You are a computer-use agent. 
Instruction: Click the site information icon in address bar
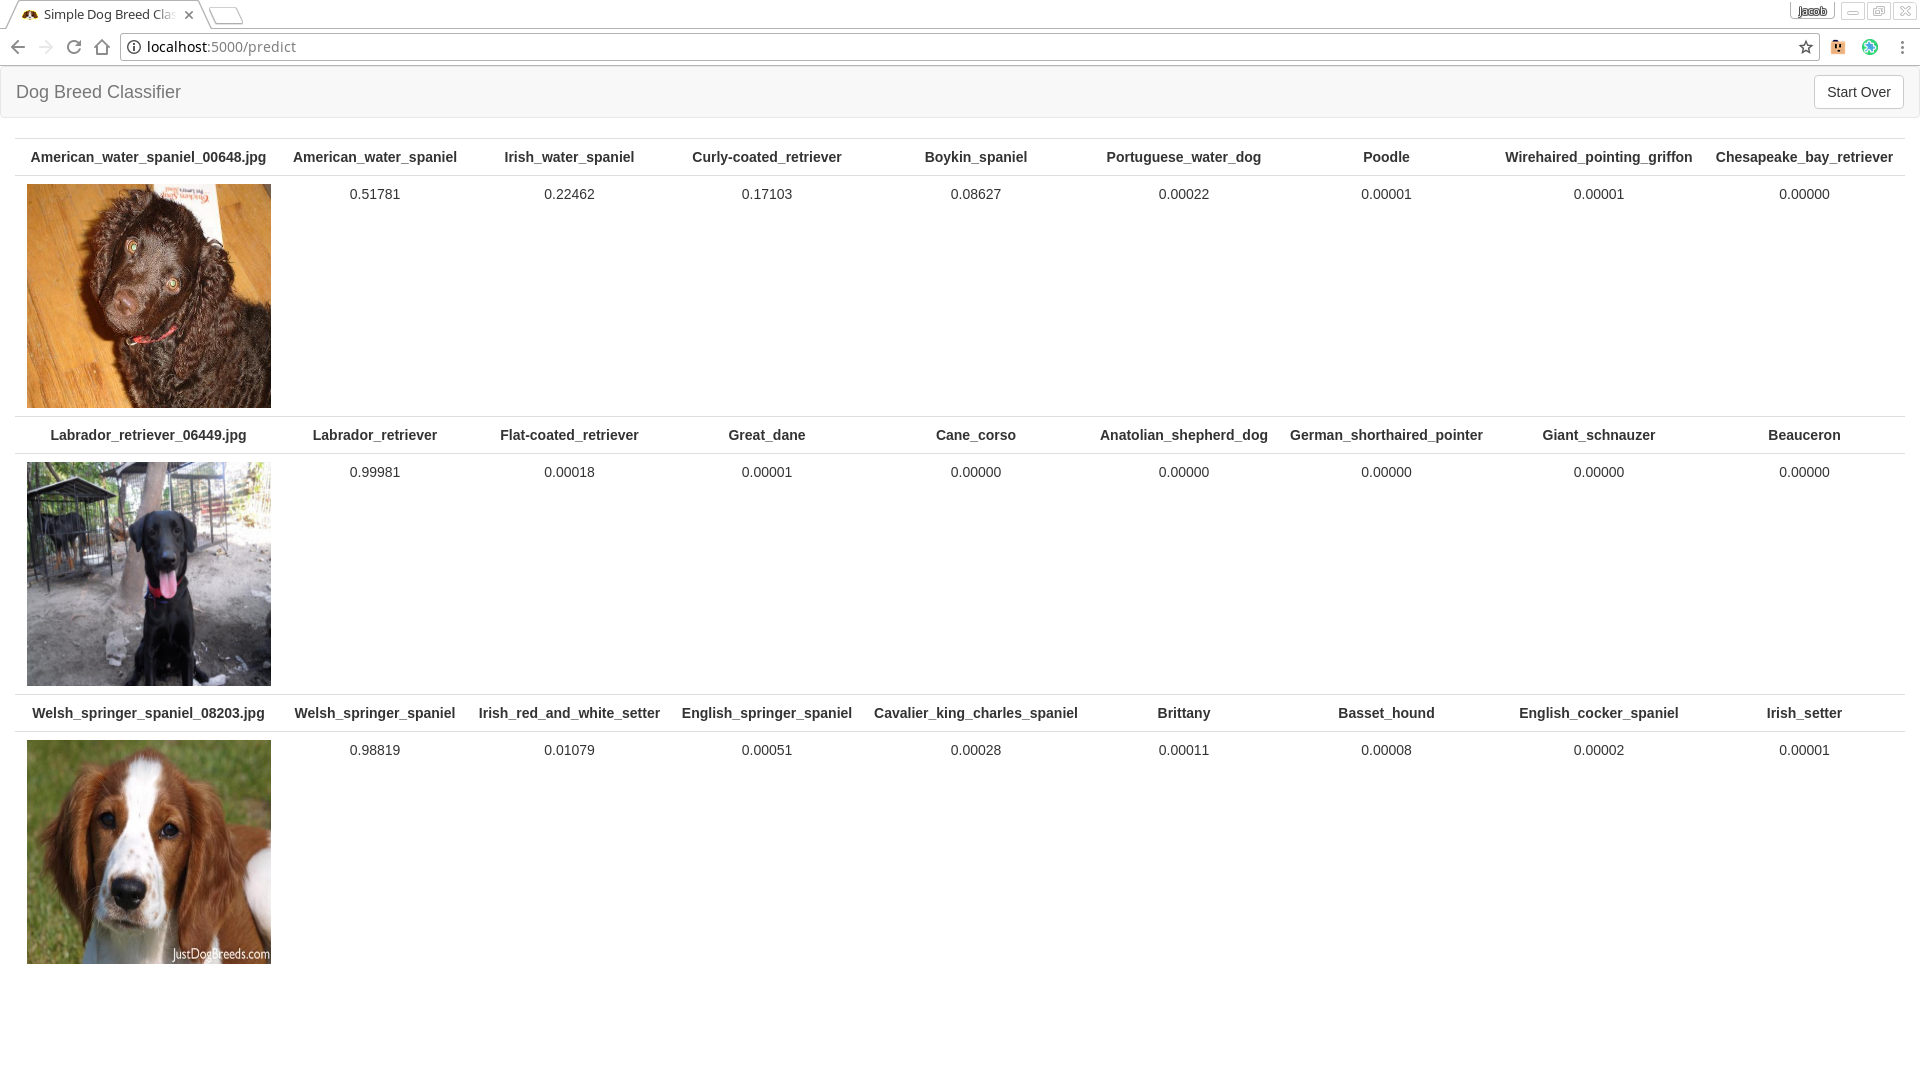pyautogui.click(x=134, y=47)
